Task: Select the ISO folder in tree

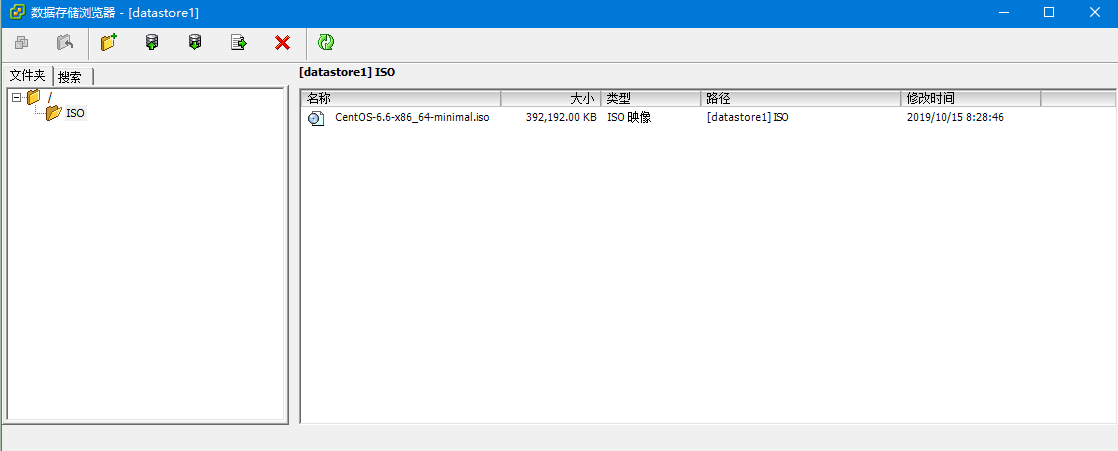Action: click(76, 113)
